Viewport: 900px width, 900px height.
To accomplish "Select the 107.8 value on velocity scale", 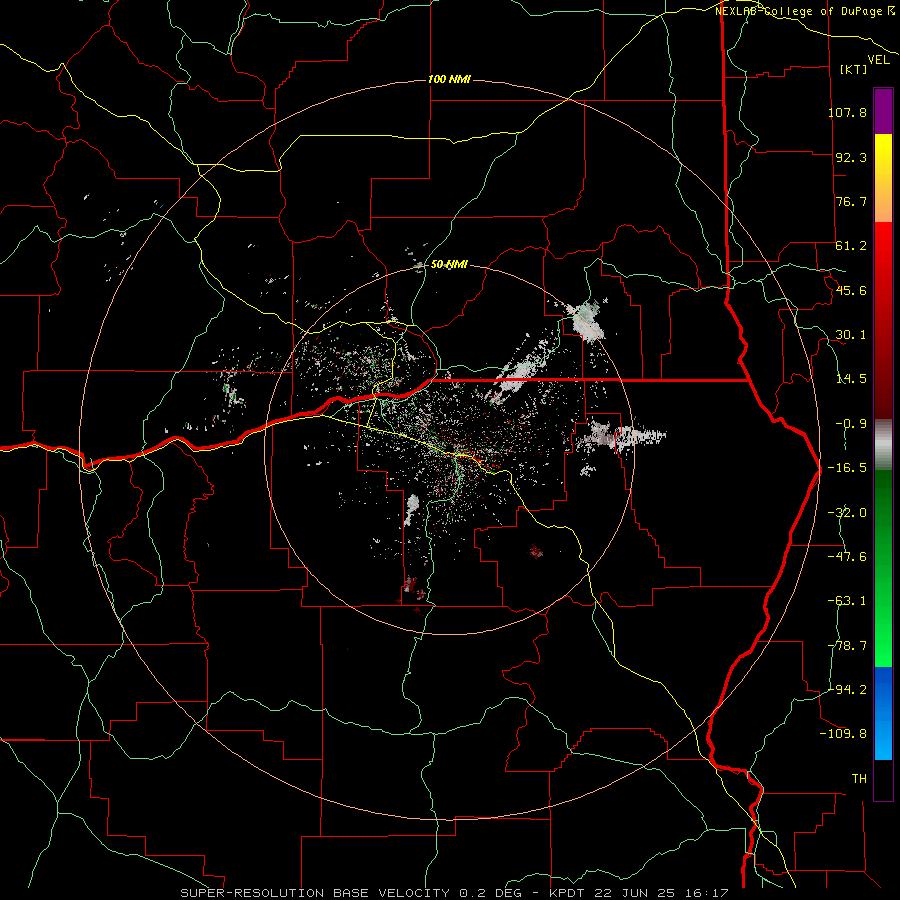I will point(847,112).
